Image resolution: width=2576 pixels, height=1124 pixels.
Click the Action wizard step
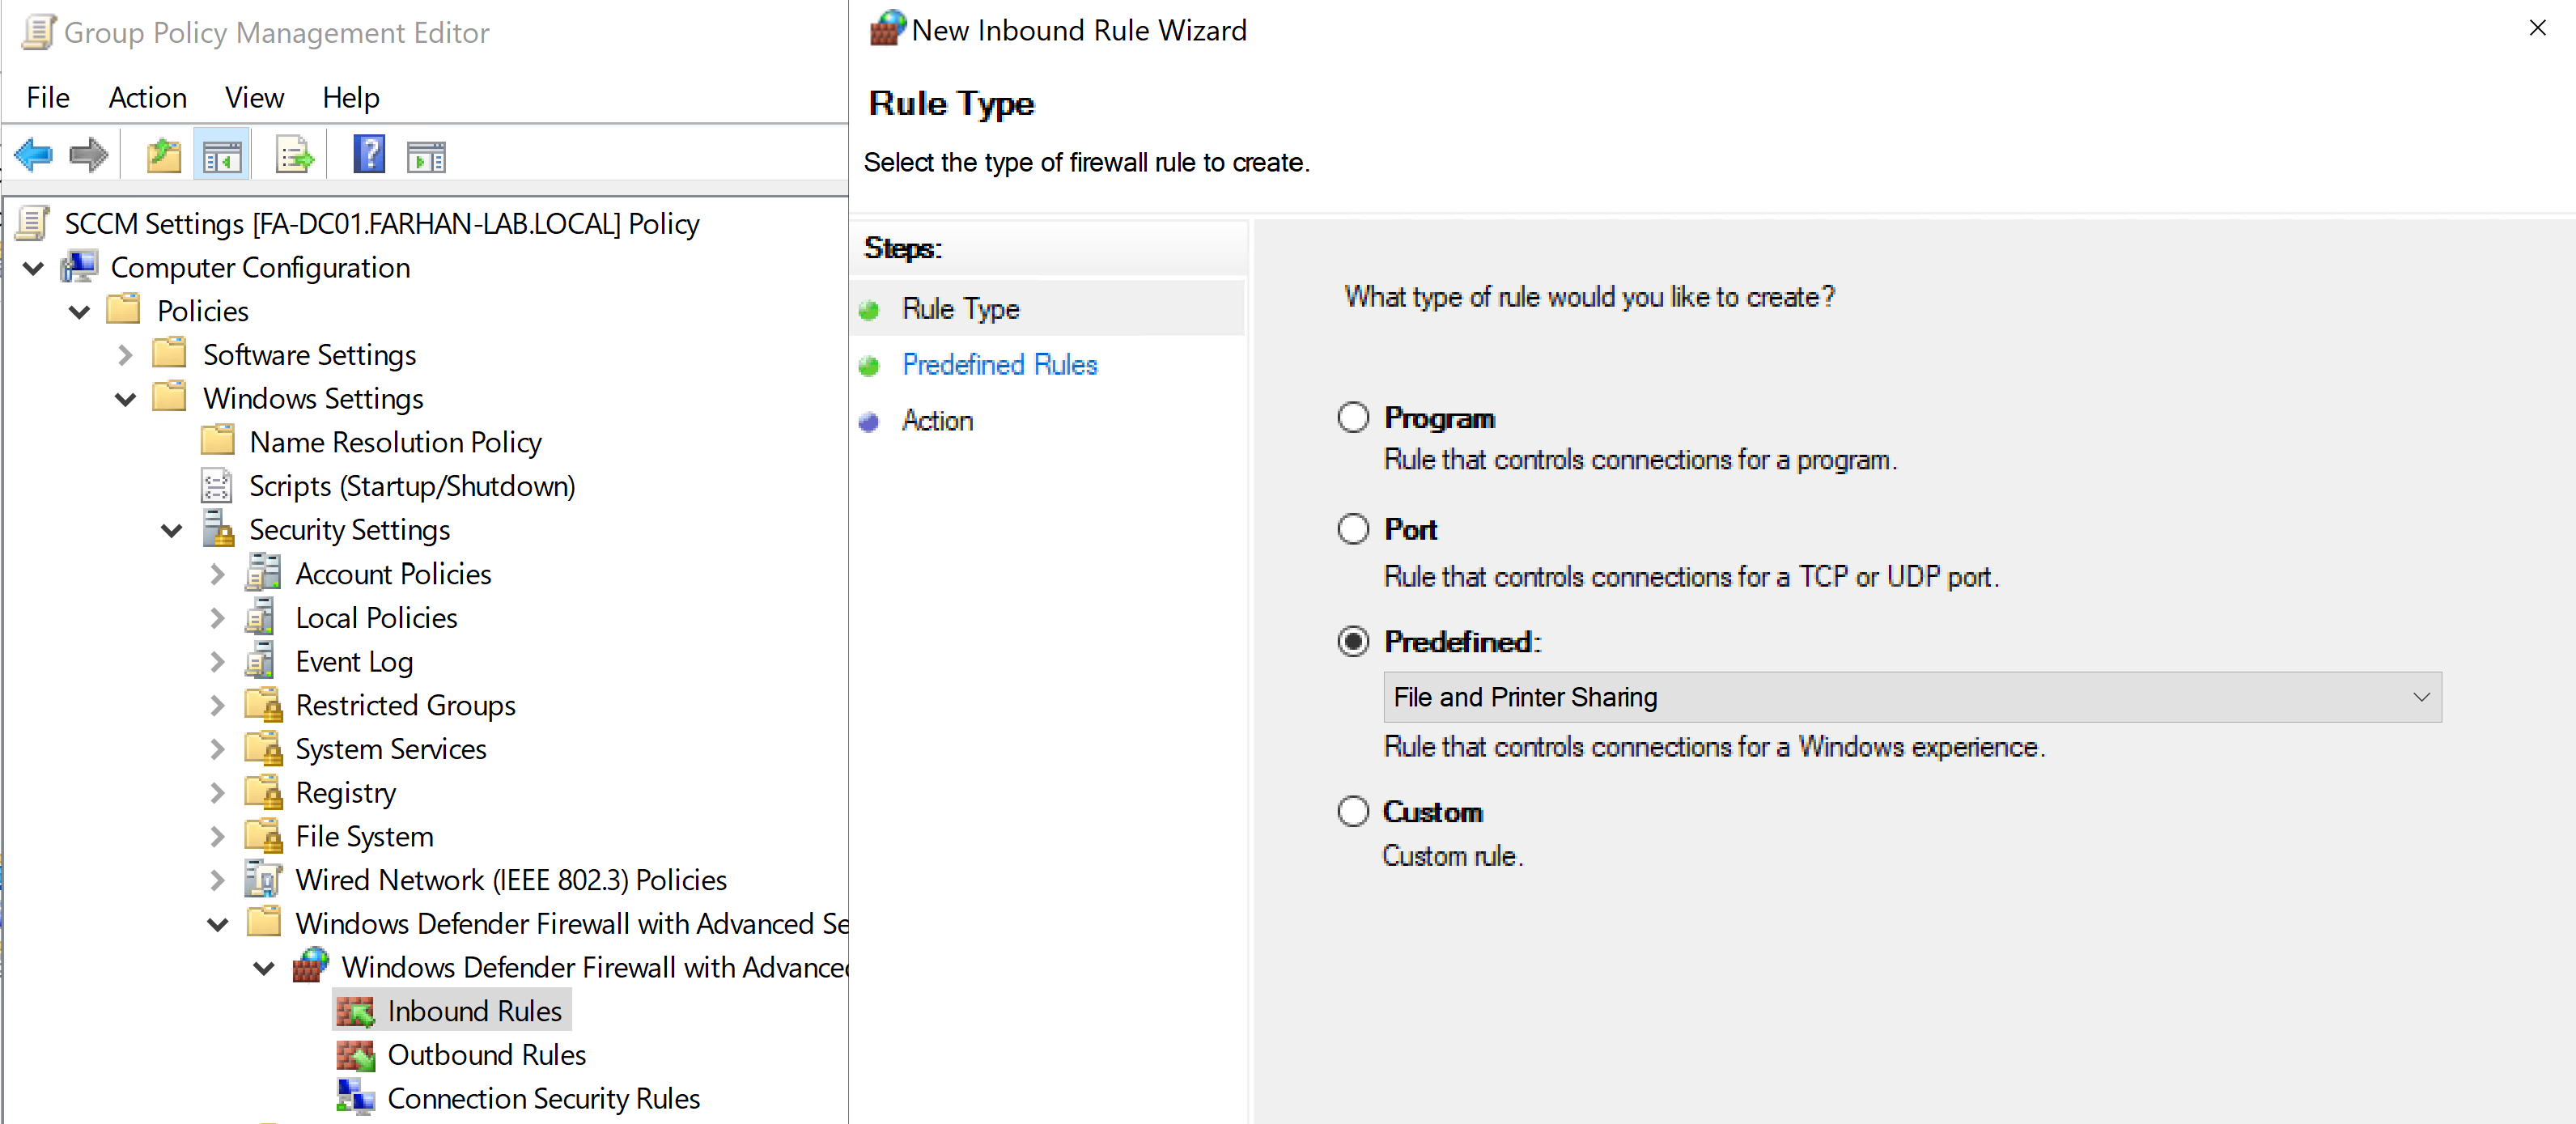[x=937, y=421]
